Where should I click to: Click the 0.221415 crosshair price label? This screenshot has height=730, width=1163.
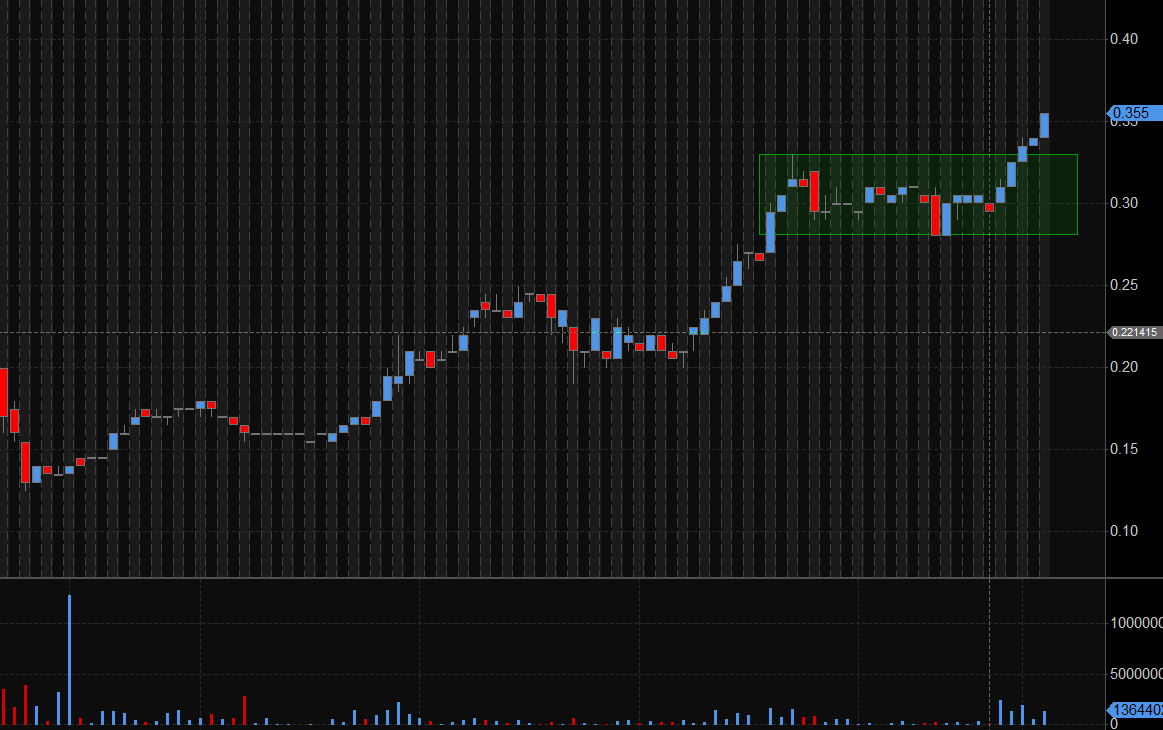point(1134,332)
